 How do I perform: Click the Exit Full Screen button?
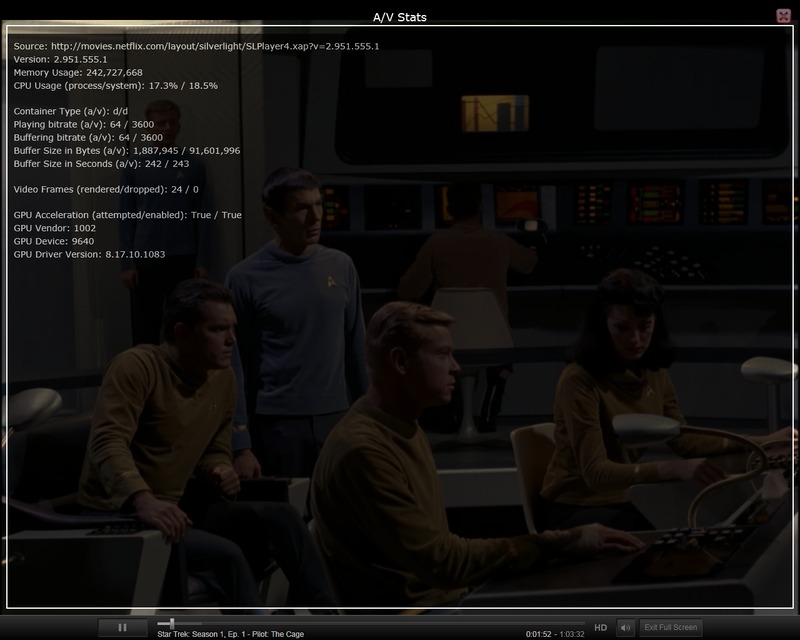coord(670,627)
